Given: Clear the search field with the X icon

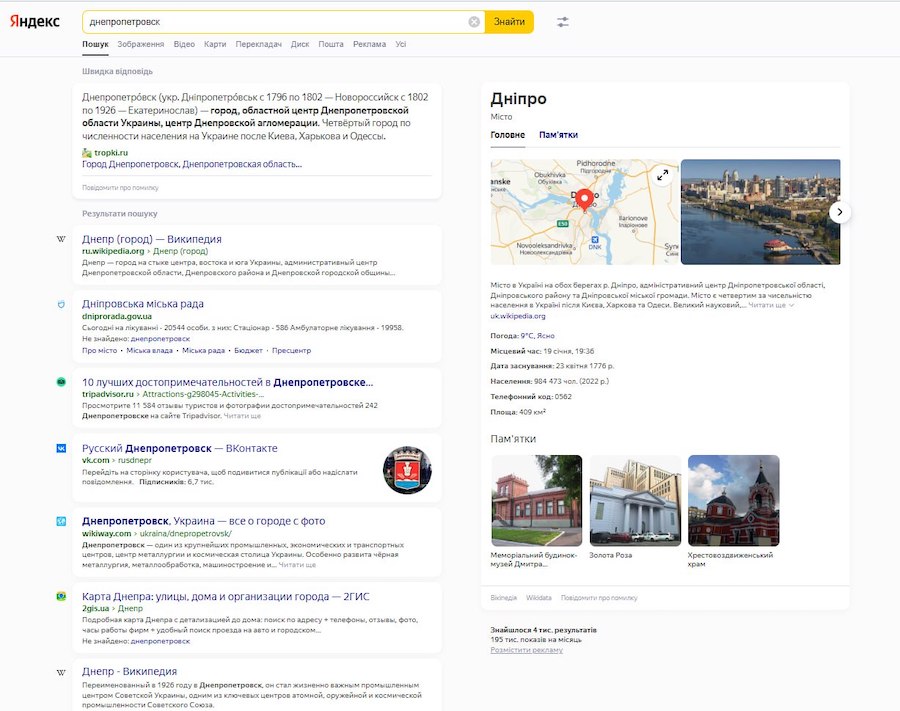Looking at the screenshot, I should pos(474,22).
